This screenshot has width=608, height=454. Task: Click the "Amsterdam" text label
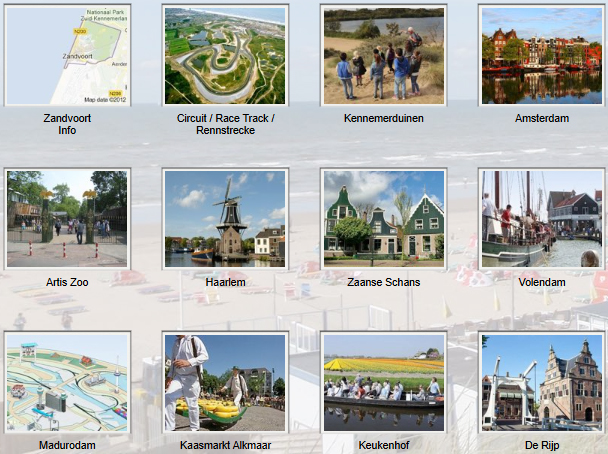541,118
